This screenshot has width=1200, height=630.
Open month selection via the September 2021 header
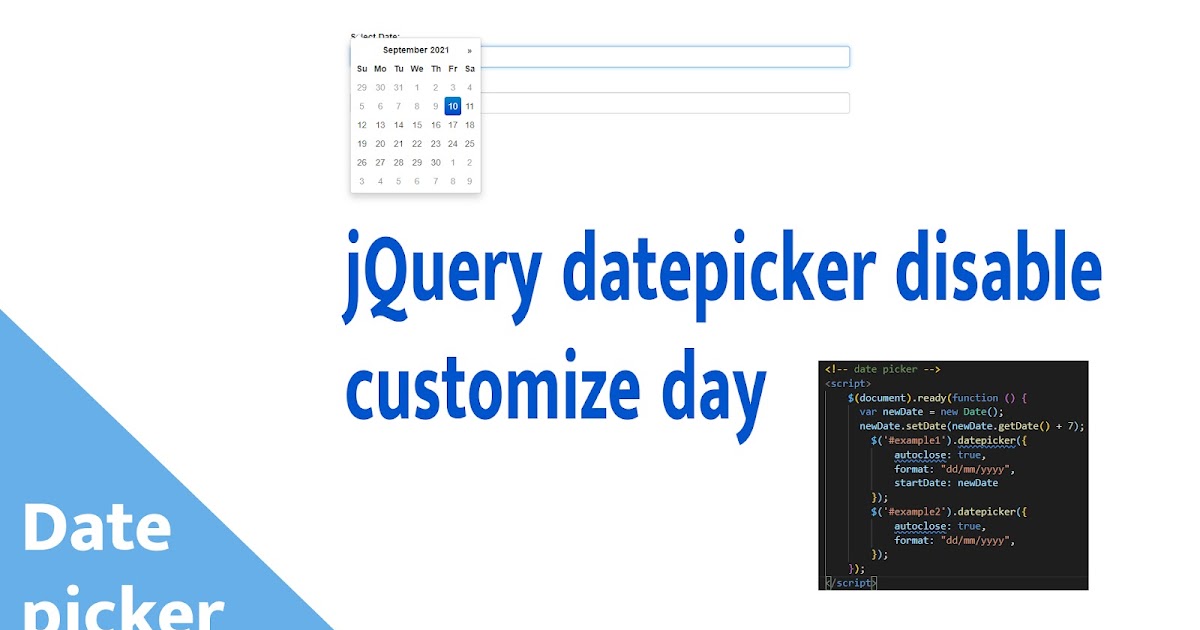pyautogui.click(x=416, y=49)
